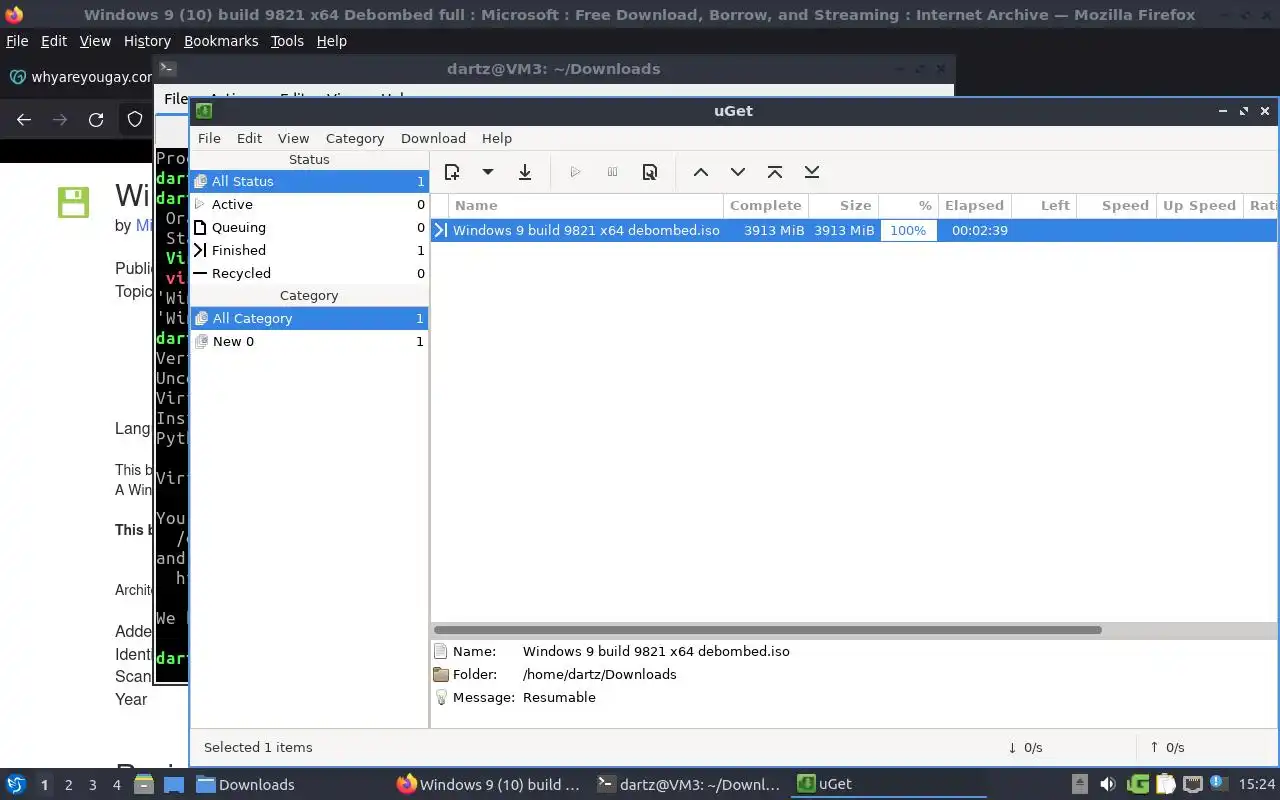The image size is (1280, 800).
Task: Click the green uGet tray icon
Action: point(1137,785)
